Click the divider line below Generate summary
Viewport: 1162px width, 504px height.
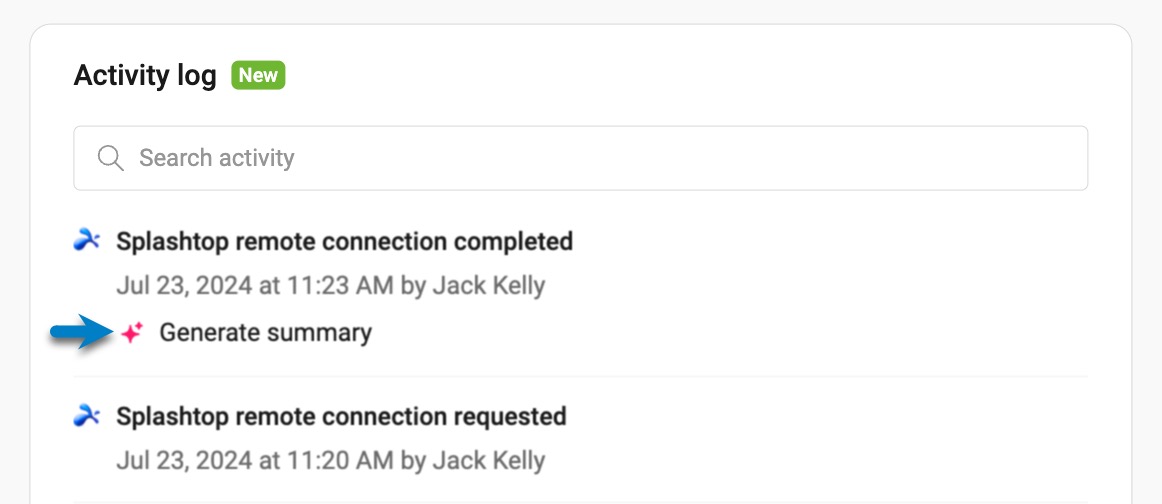coord(580,377)
